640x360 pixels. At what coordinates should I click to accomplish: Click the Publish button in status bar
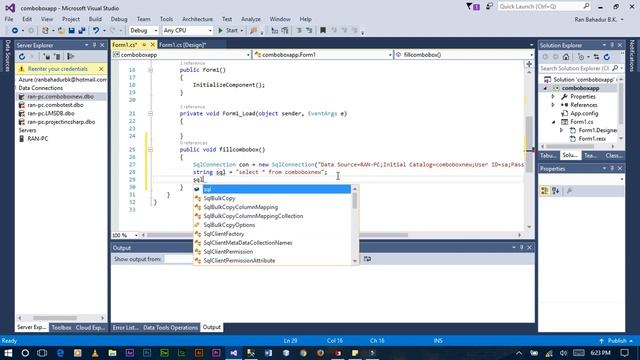(616, 340)
